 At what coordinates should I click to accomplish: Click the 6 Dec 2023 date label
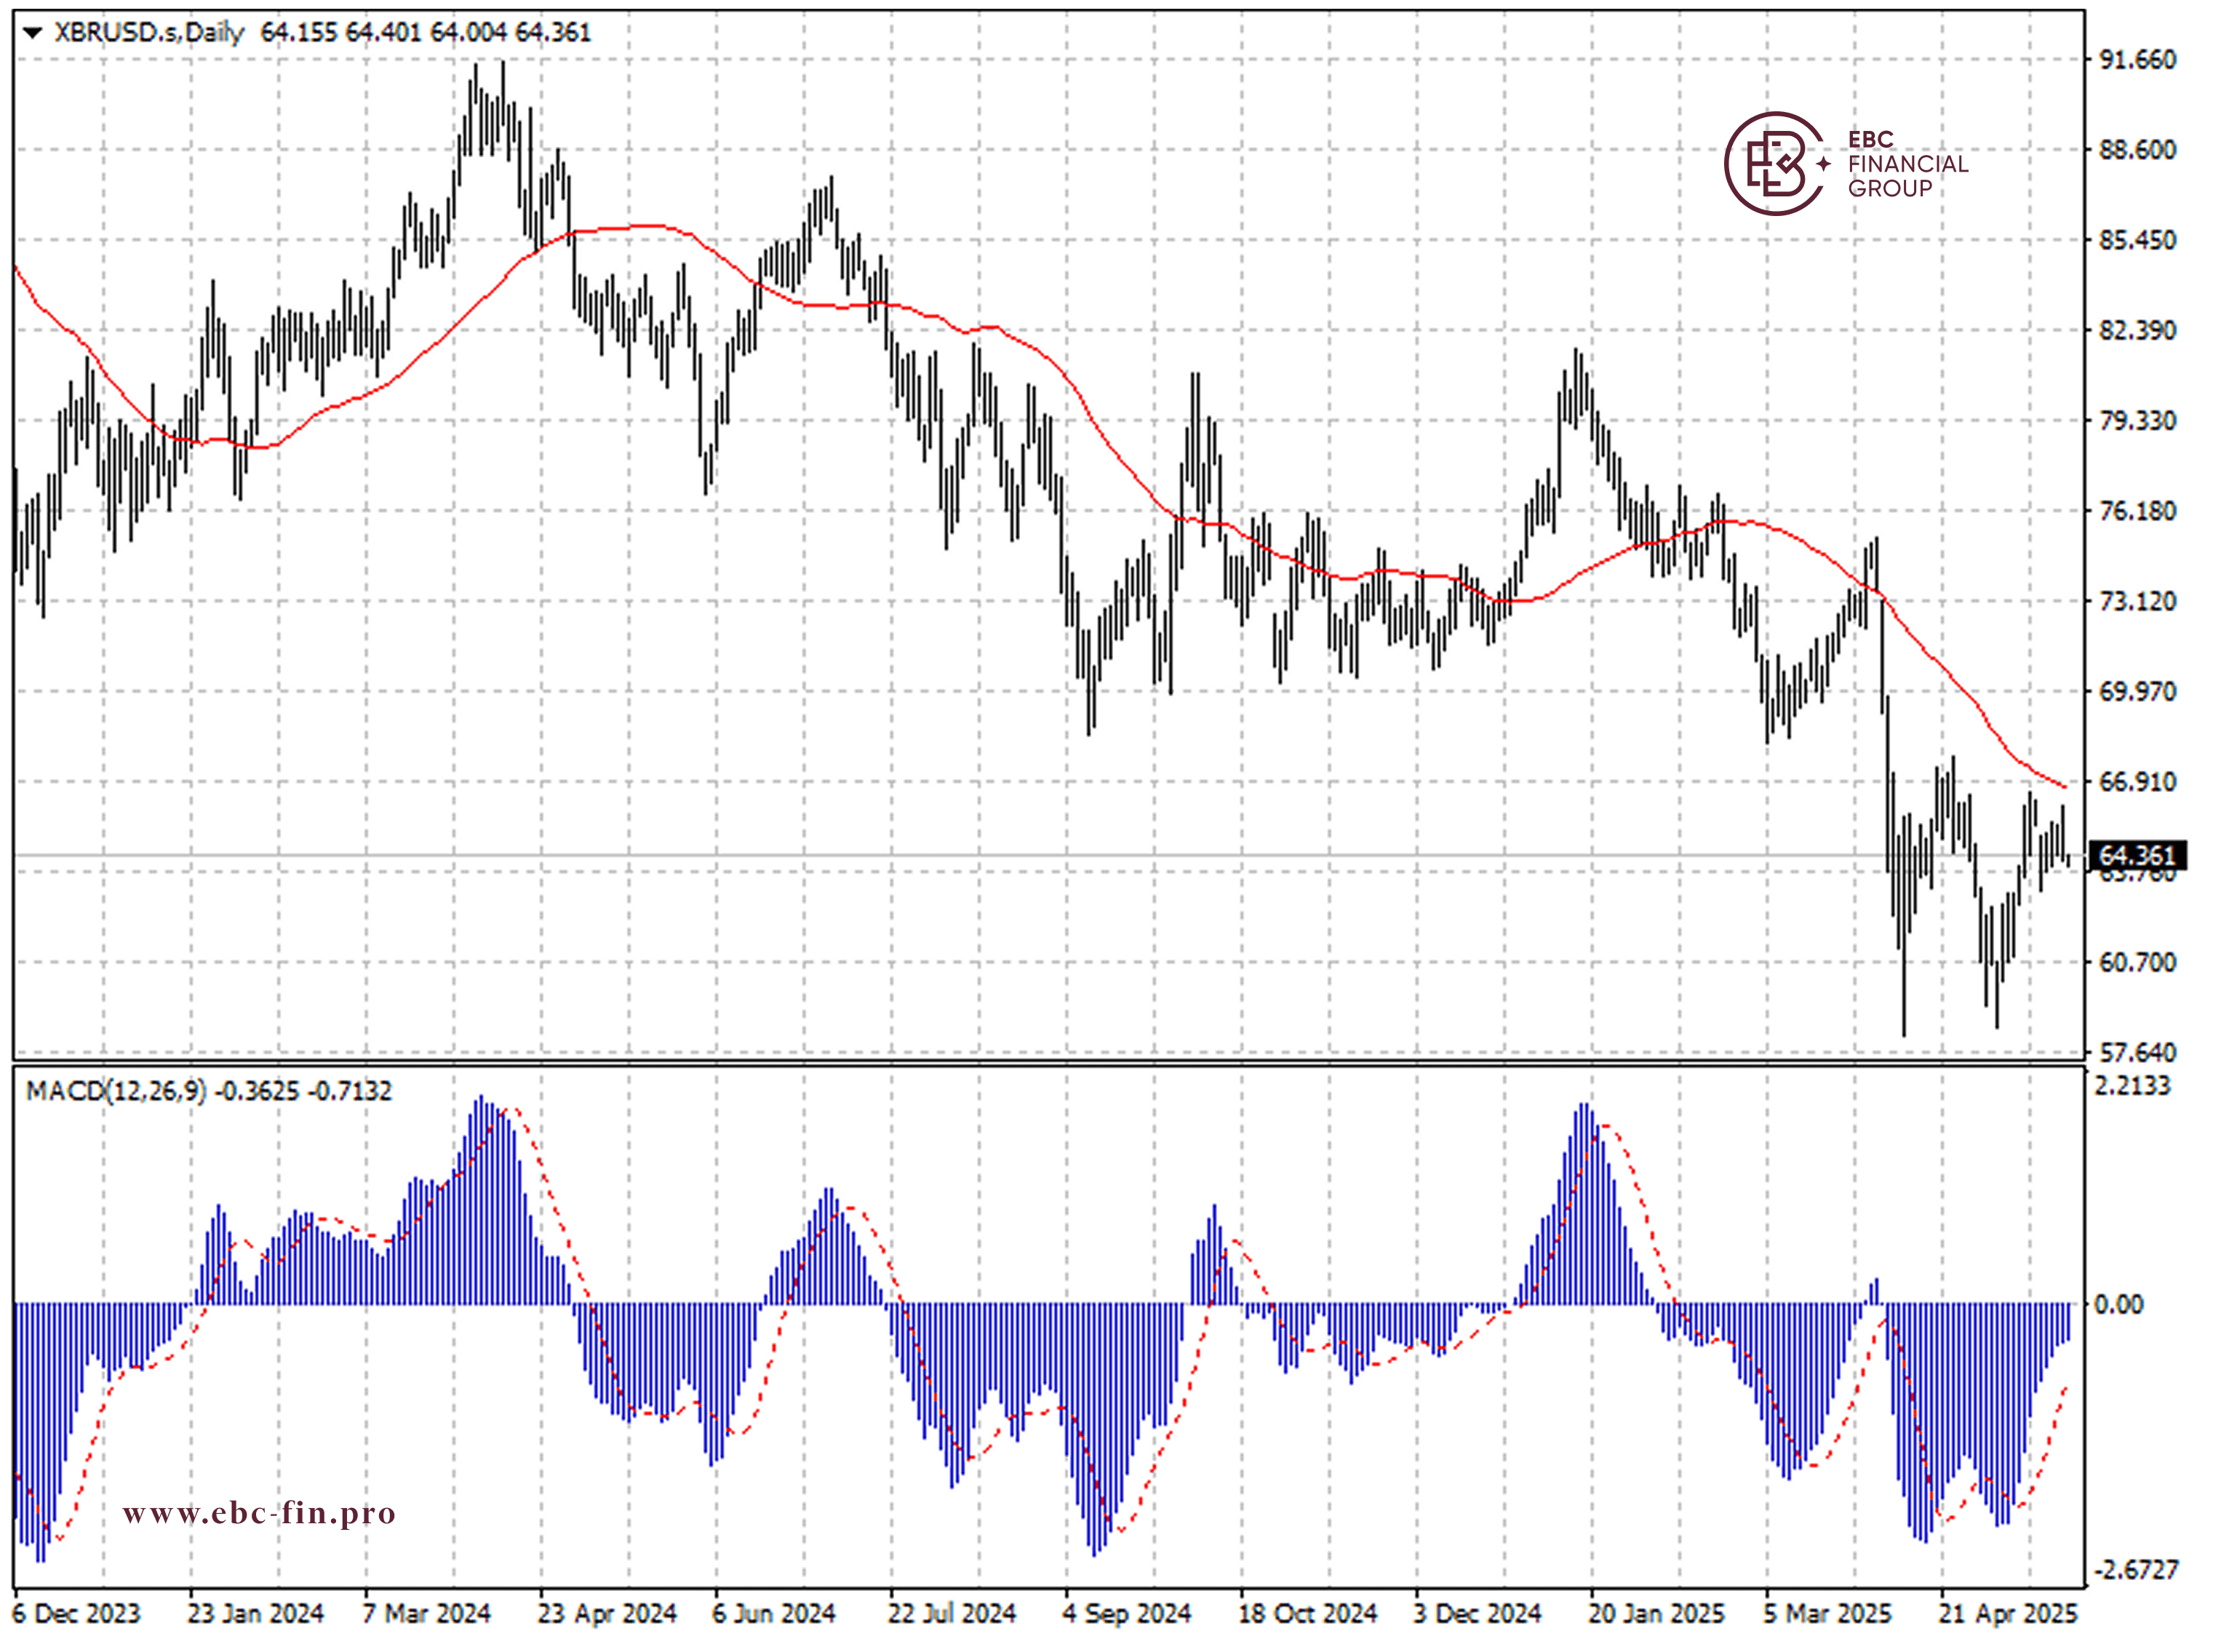click(x=76, y=1614)
